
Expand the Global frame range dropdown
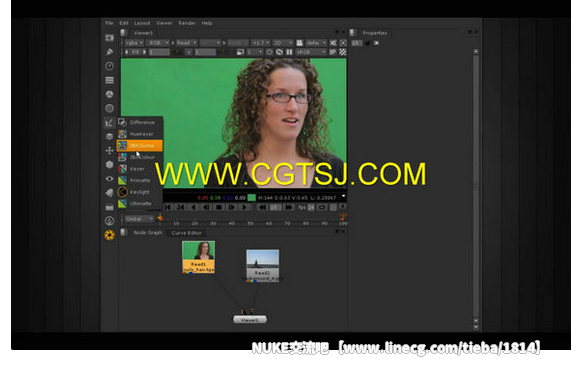[139, 219]
